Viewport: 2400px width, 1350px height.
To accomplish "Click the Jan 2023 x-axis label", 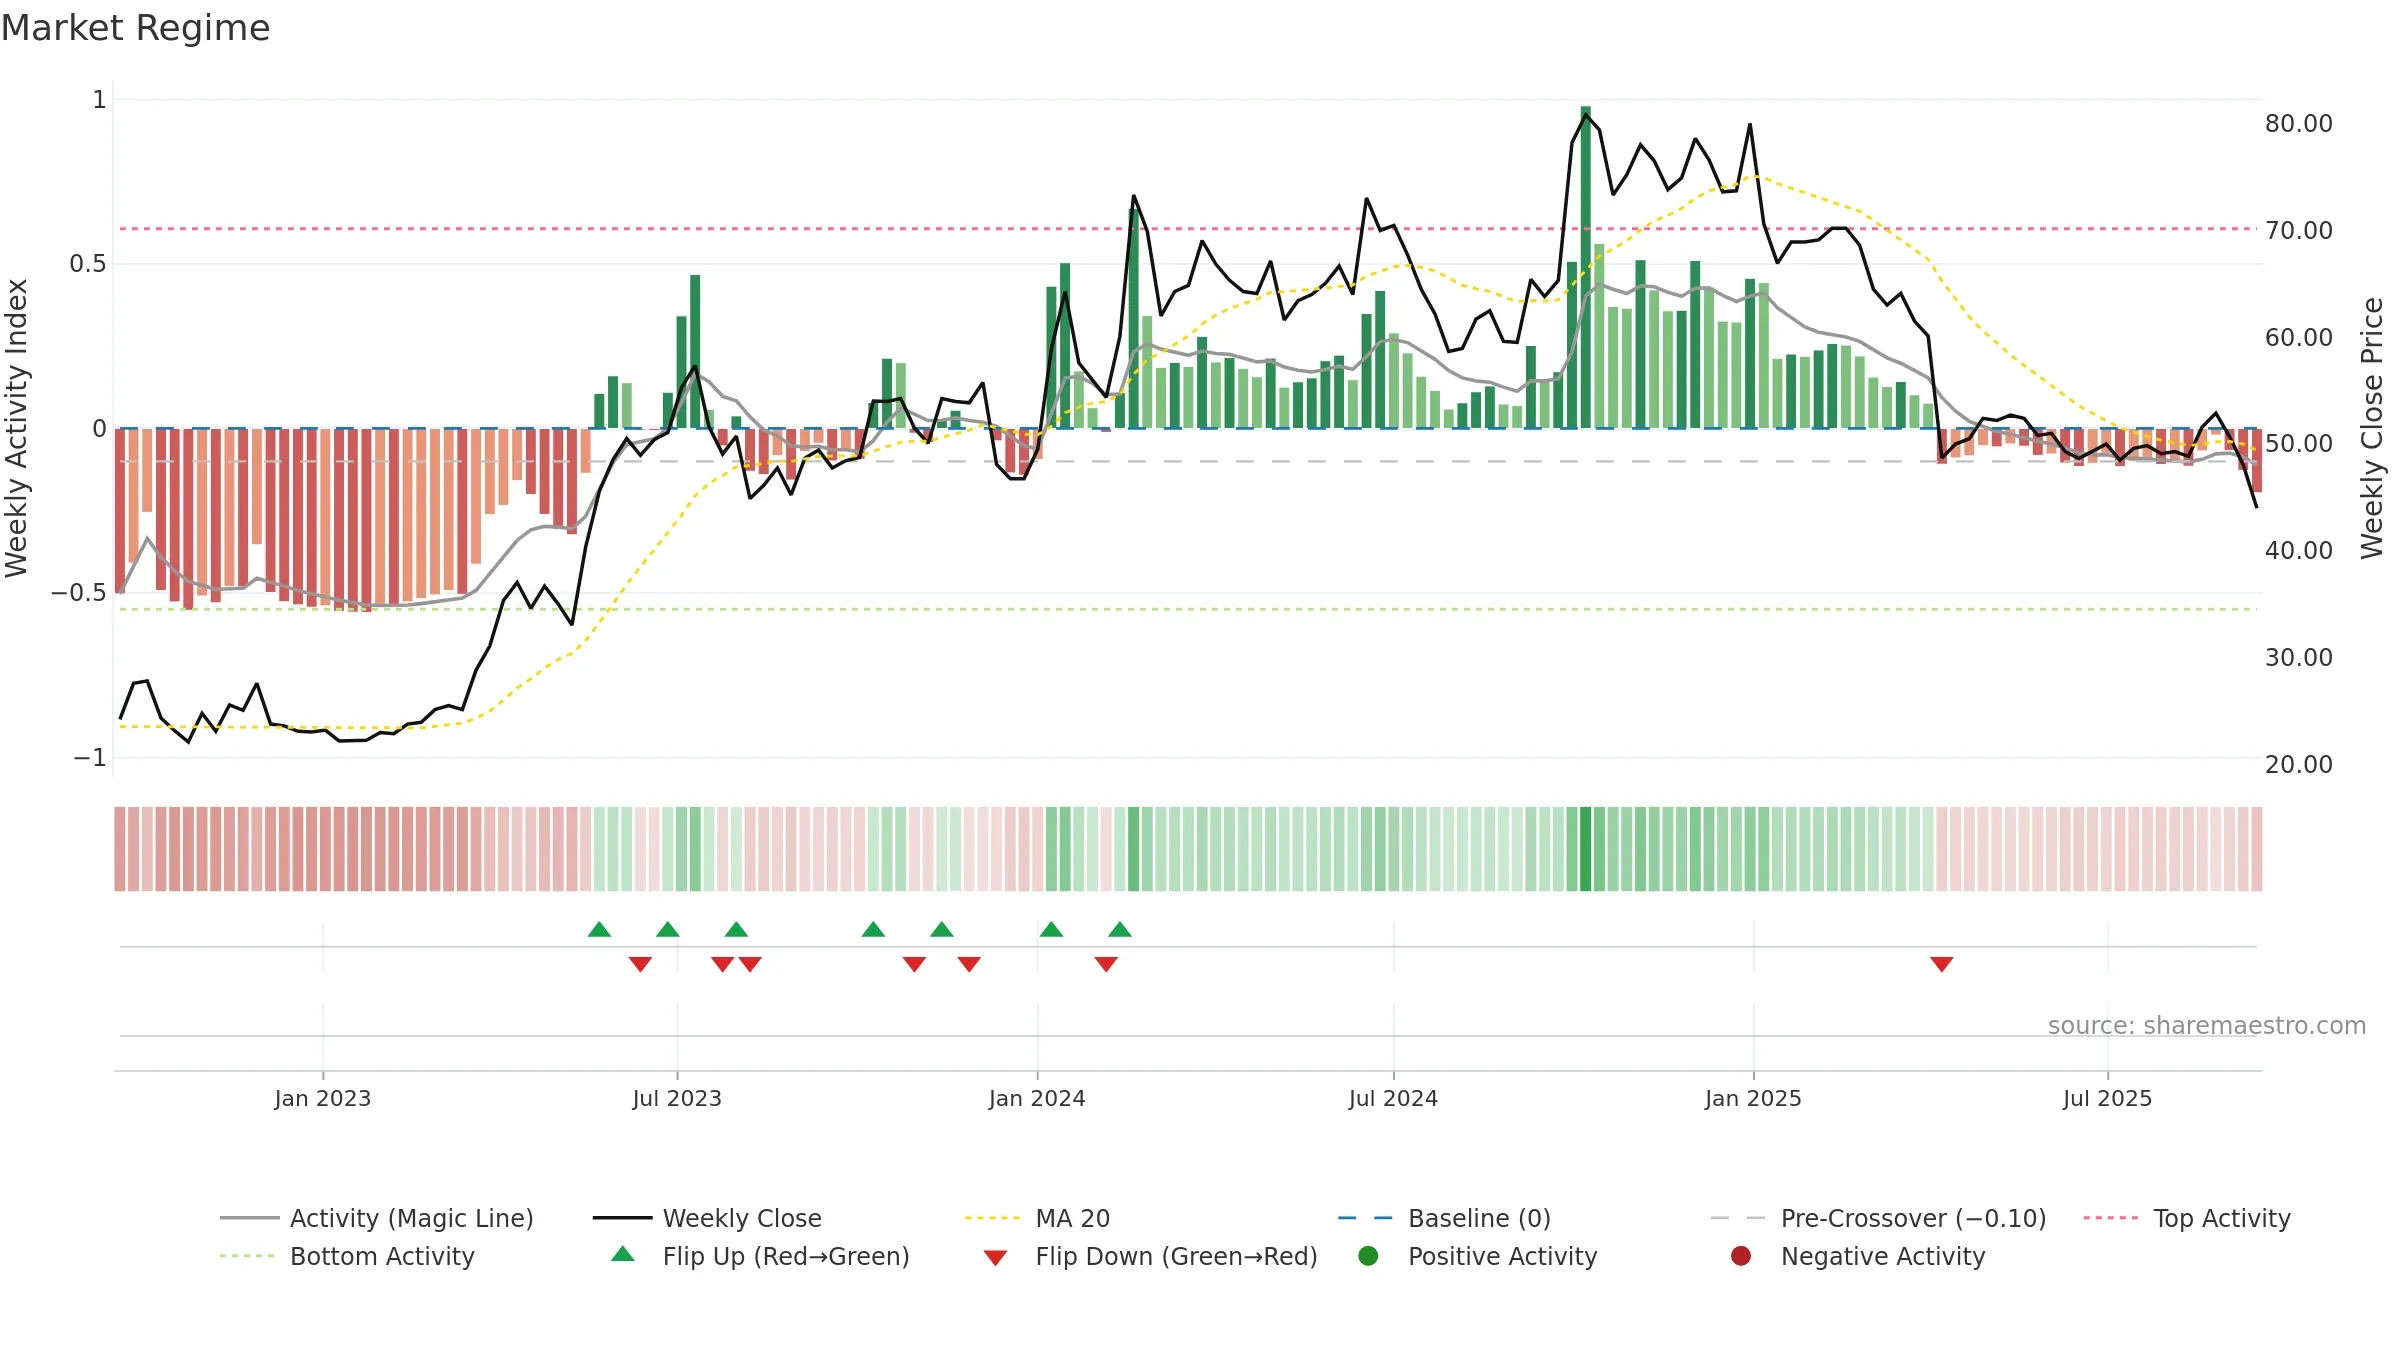I will click(x=323, y=1098).
